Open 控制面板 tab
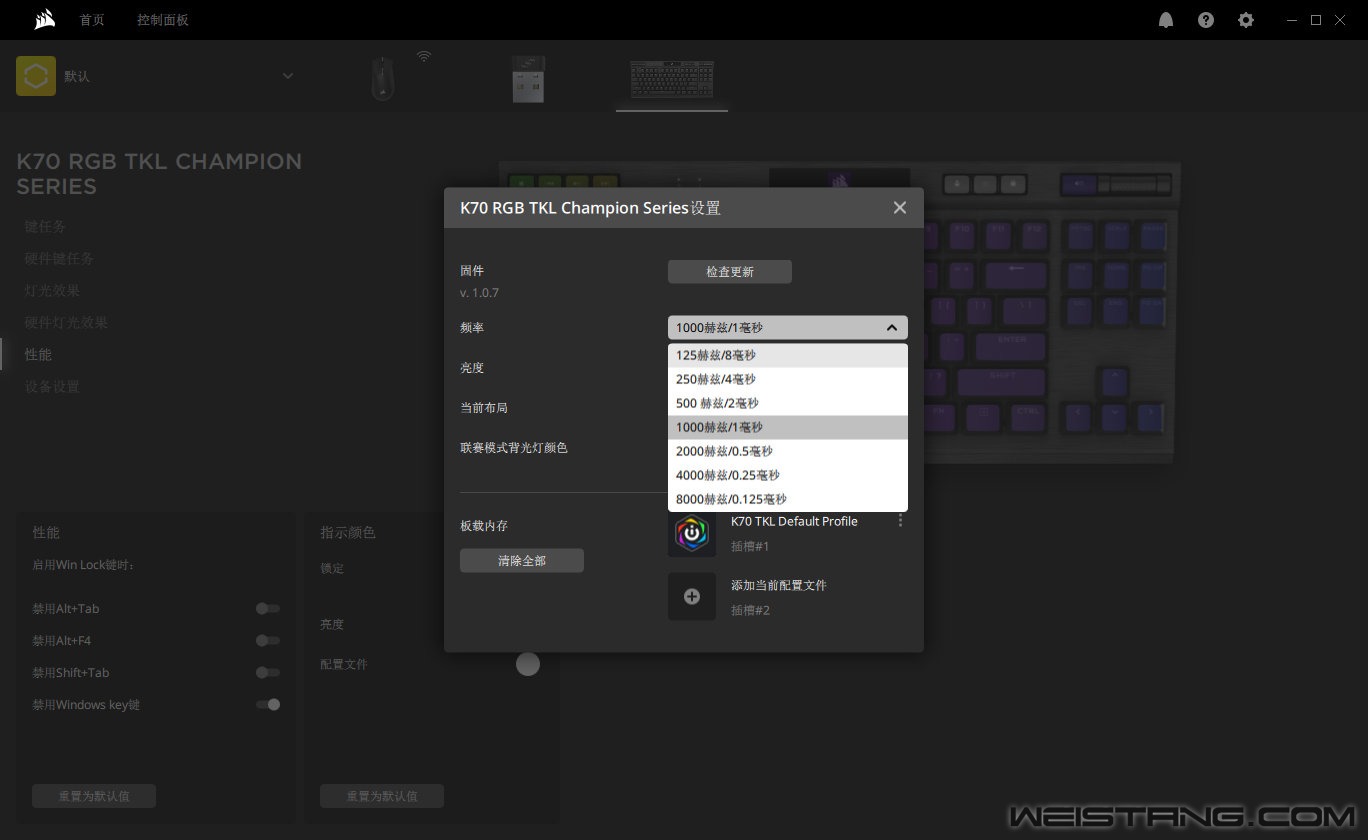Screen dimensions: 1368x840 click(x=163, y=20)
